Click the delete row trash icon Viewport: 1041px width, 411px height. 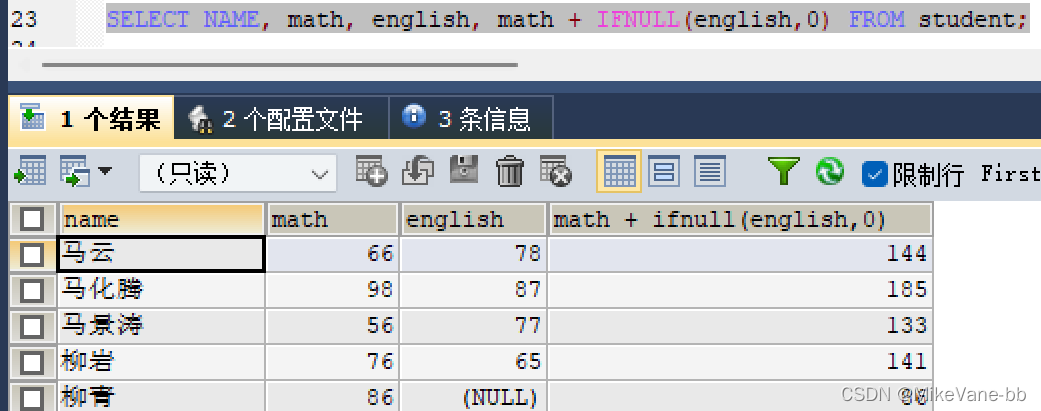pos(510,172)
